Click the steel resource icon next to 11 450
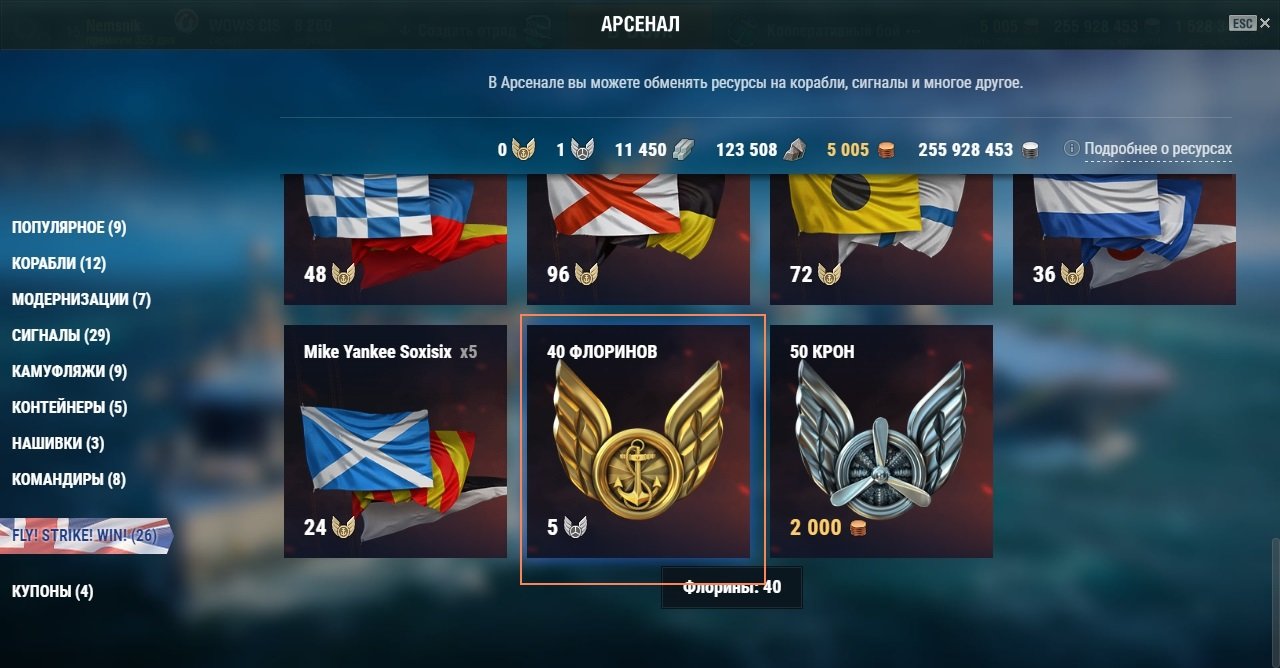1280x668 pixels. click(x=682, y=150)
